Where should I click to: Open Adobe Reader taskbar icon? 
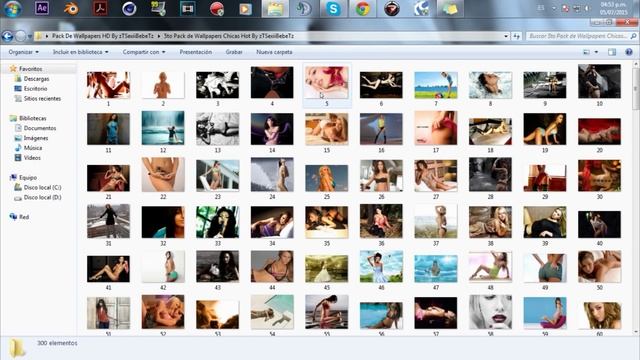100,8
